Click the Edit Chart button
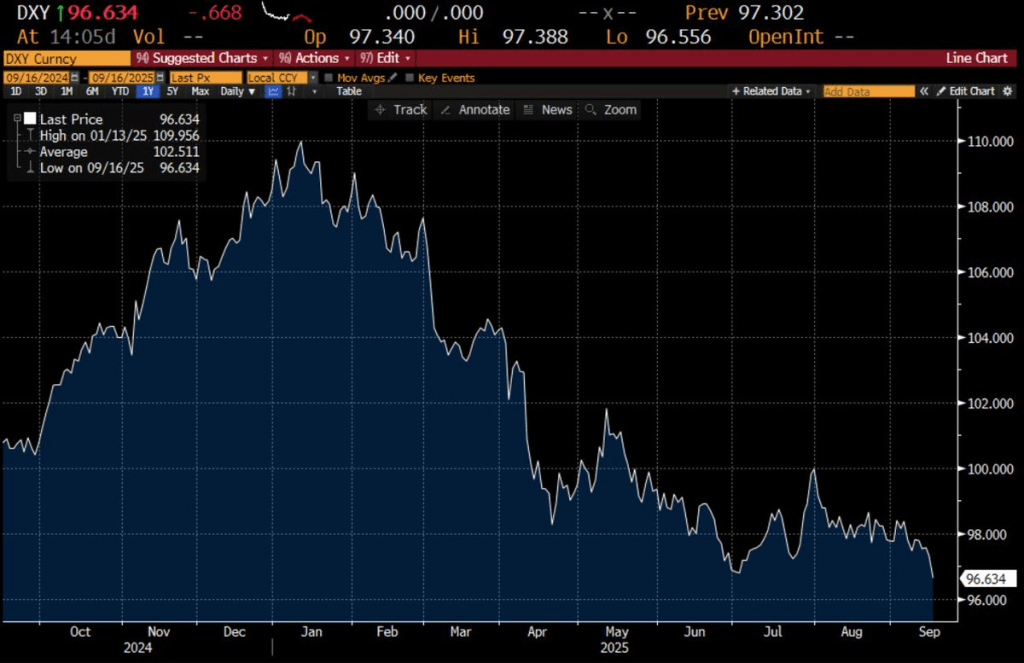 click(x=964, y=91)
